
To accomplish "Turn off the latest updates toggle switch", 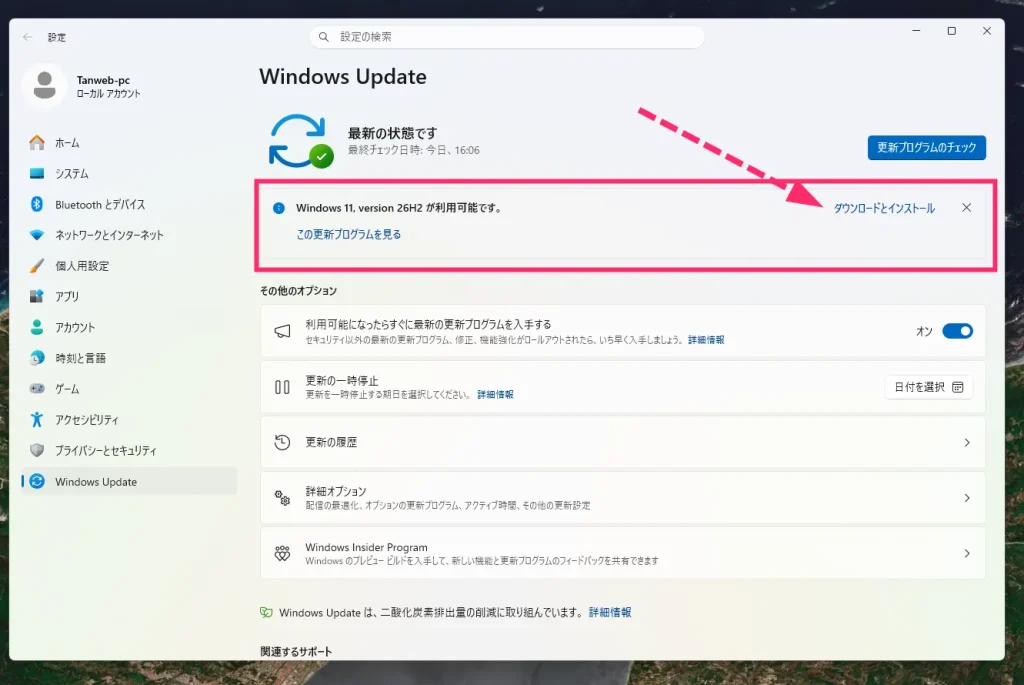I will [x=957, y=331].
